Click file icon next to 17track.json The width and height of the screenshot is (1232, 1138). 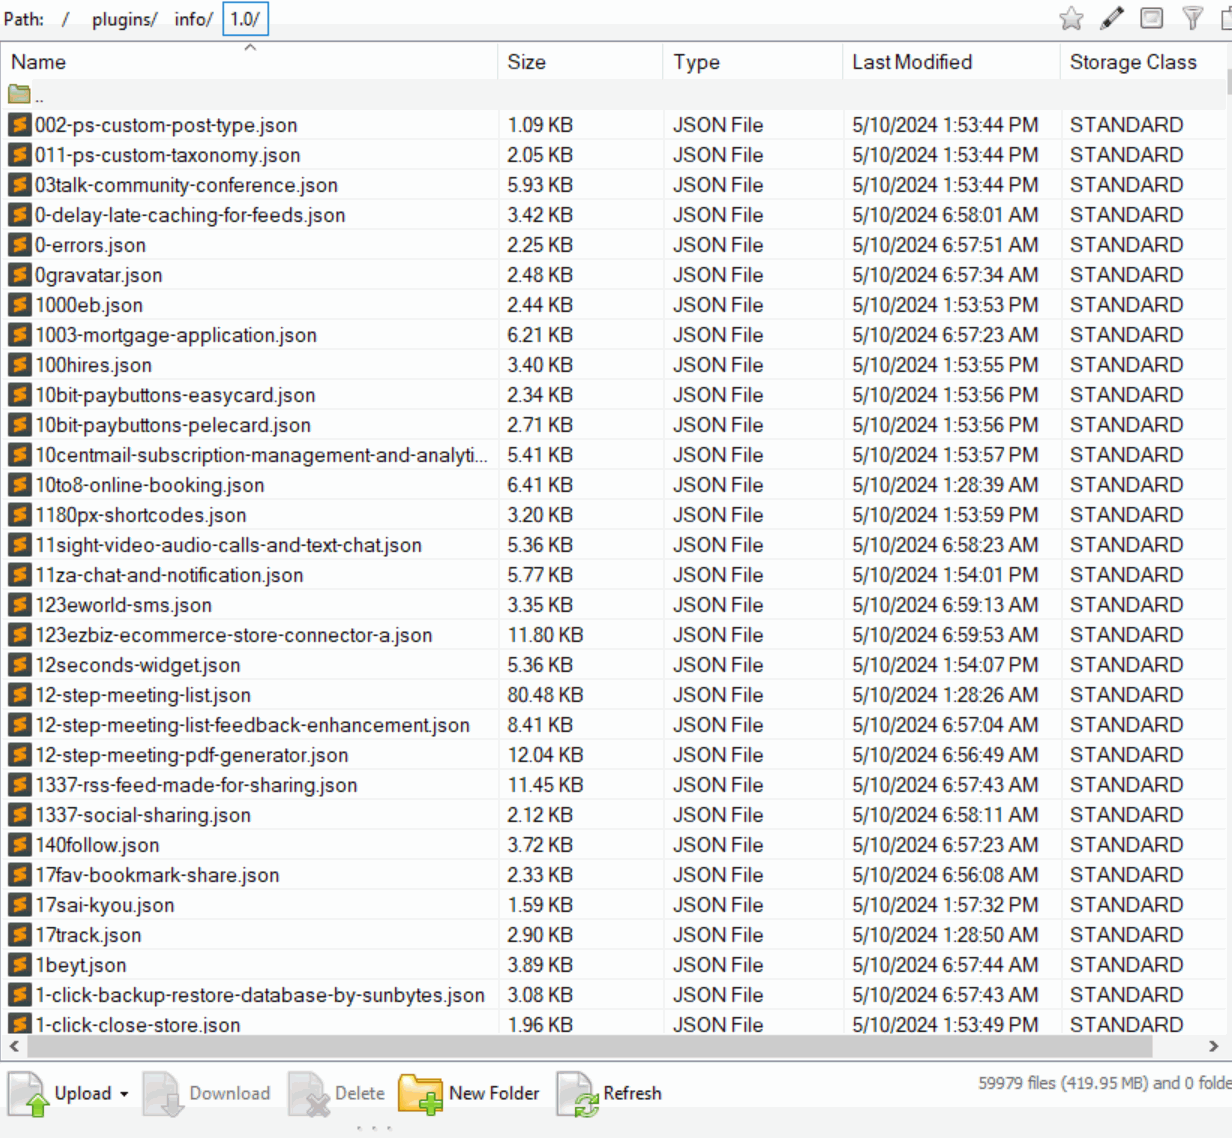(x=19, y=935)
